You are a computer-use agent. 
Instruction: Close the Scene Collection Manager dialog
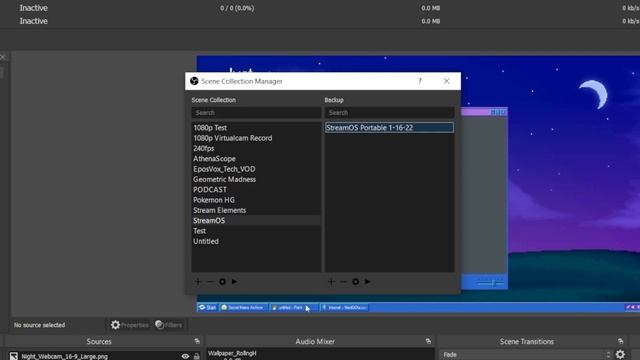click(x=447, y=81)
